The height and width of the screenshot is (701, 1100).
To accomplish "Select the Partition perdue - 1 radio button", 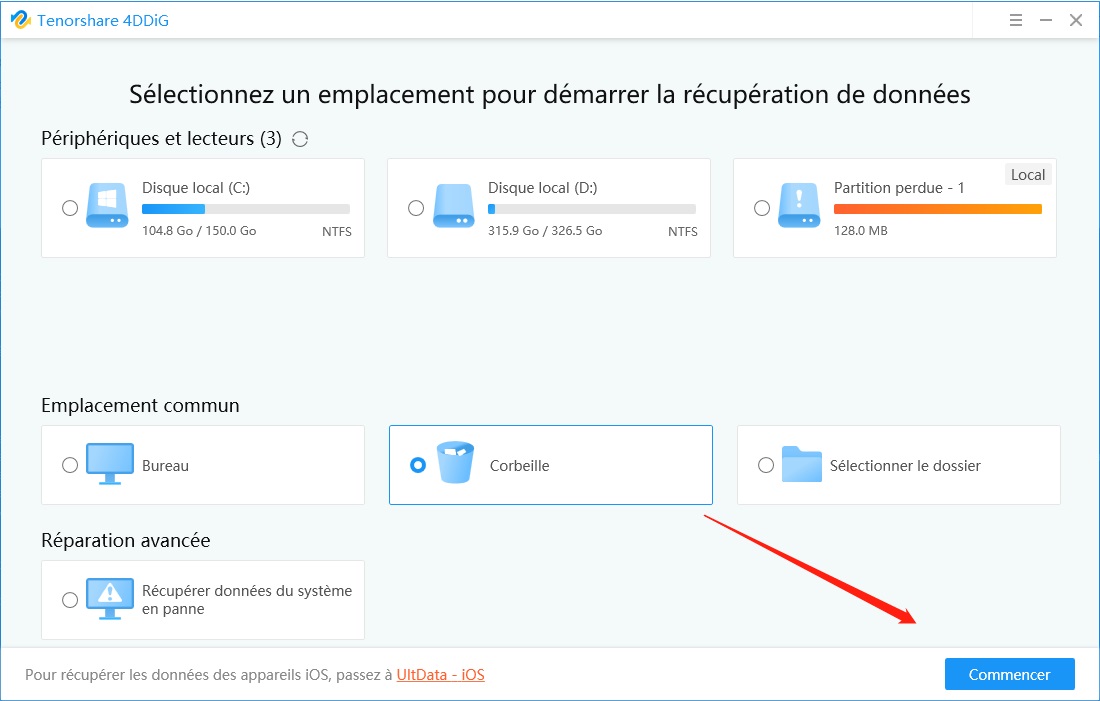I will pos(762,208).
